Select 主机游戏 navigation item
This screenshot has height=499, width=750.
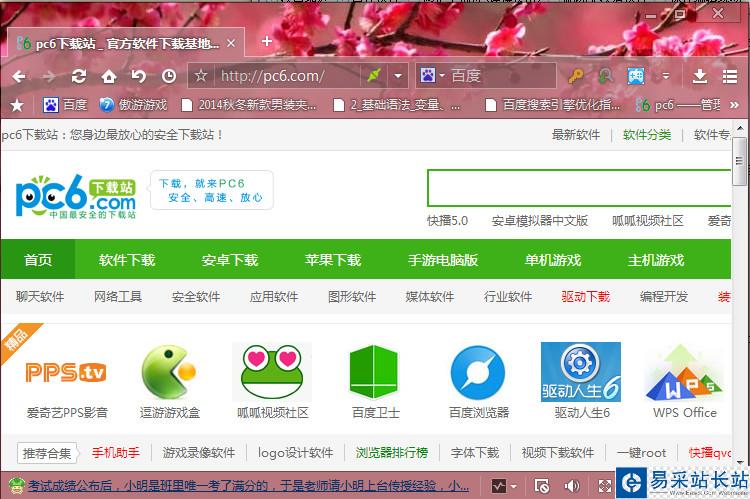(656, 260)
